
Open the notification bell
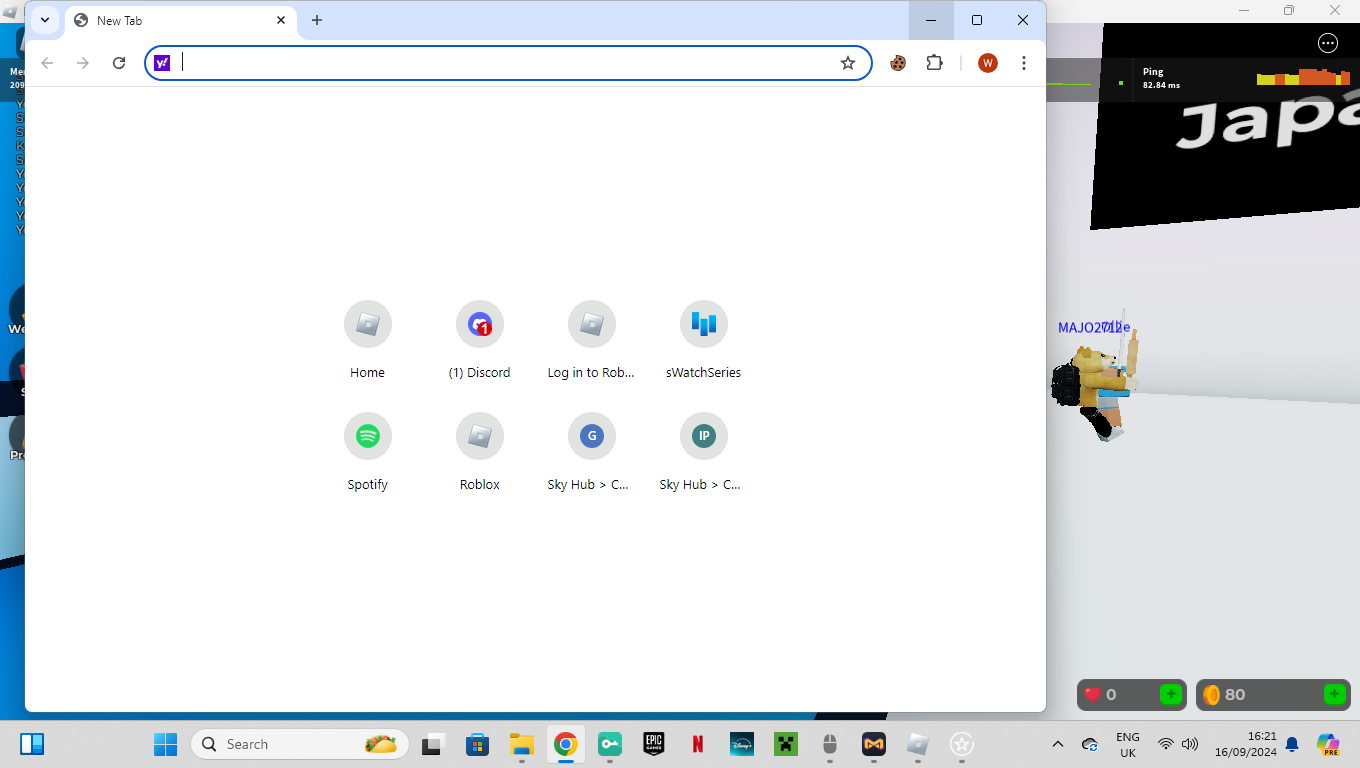click(1292, 744)
